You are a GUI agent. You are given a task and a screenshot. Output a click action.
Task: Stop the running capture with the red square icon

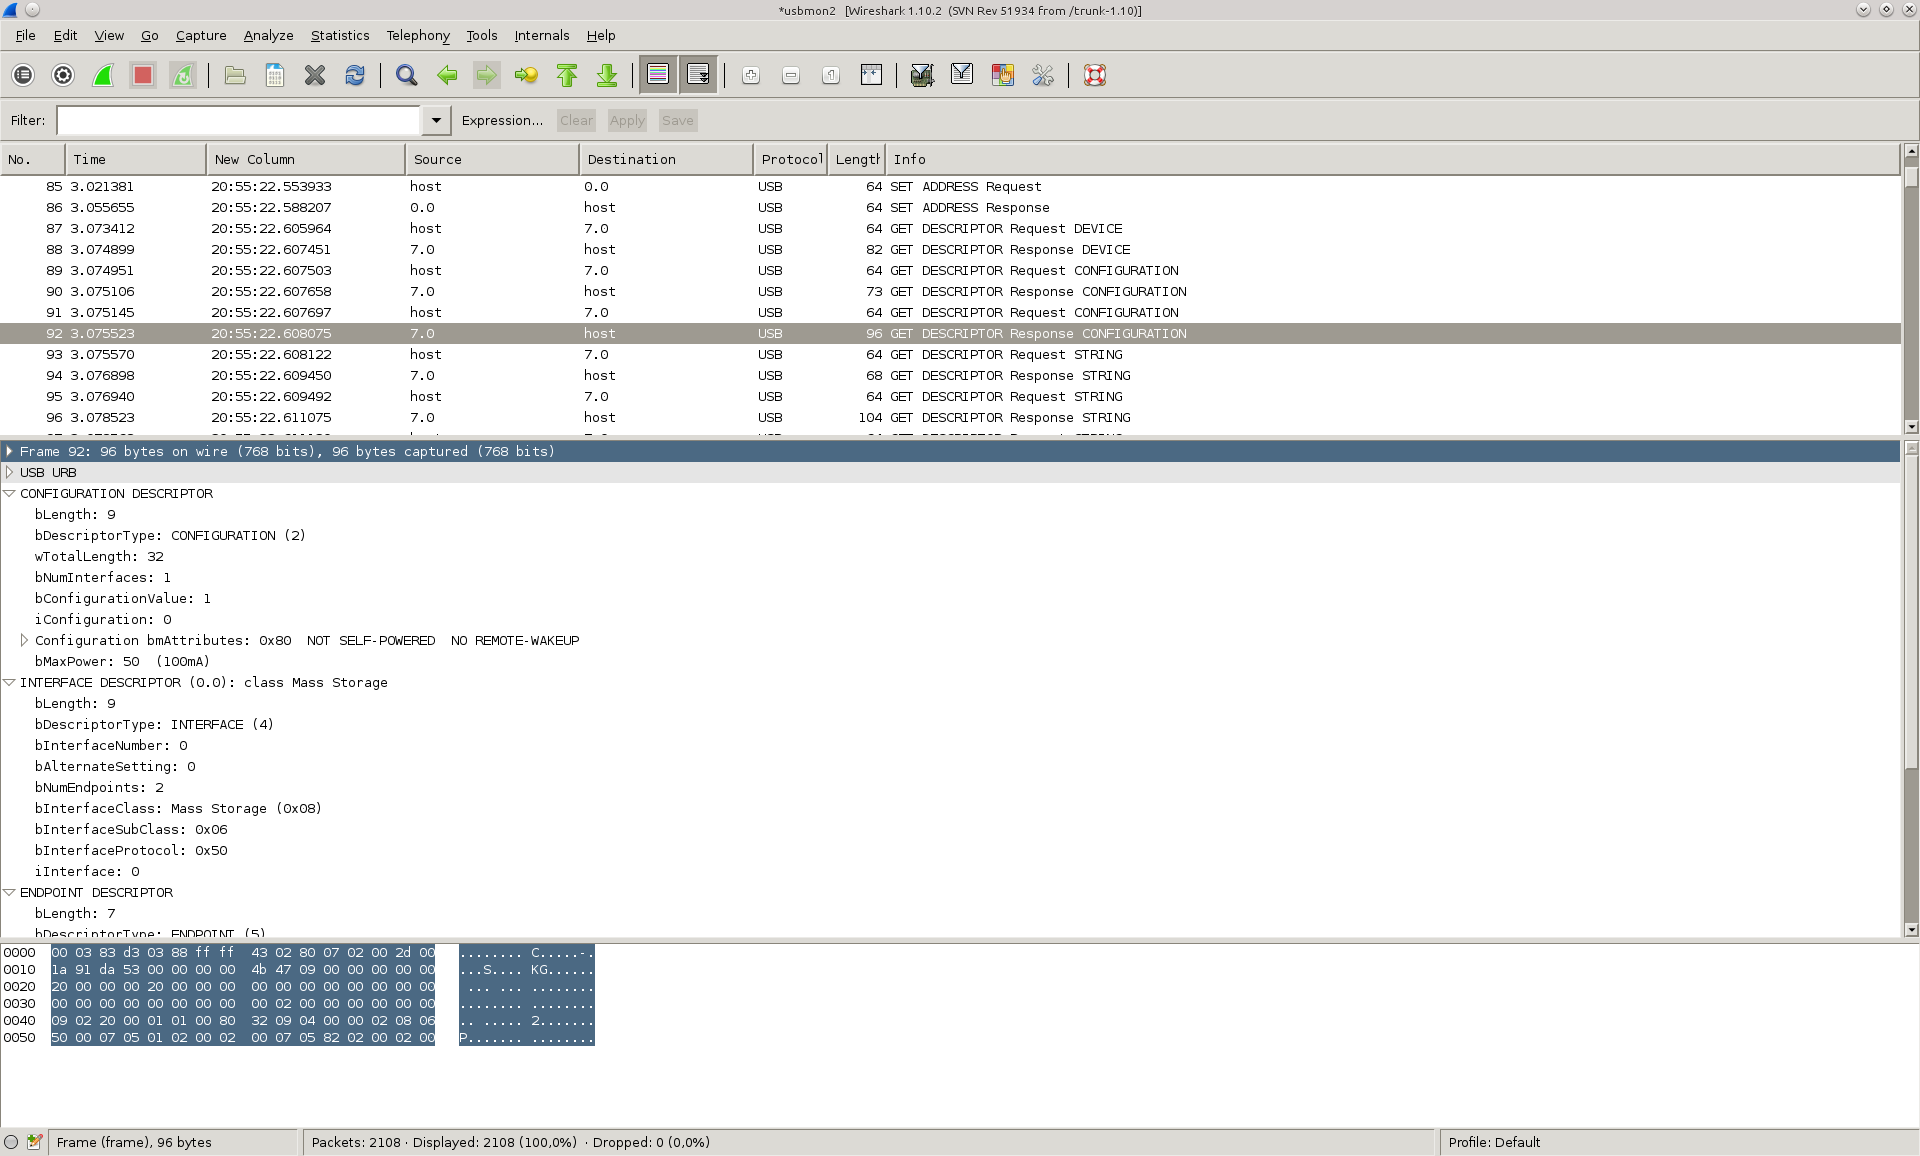point(143,75)
